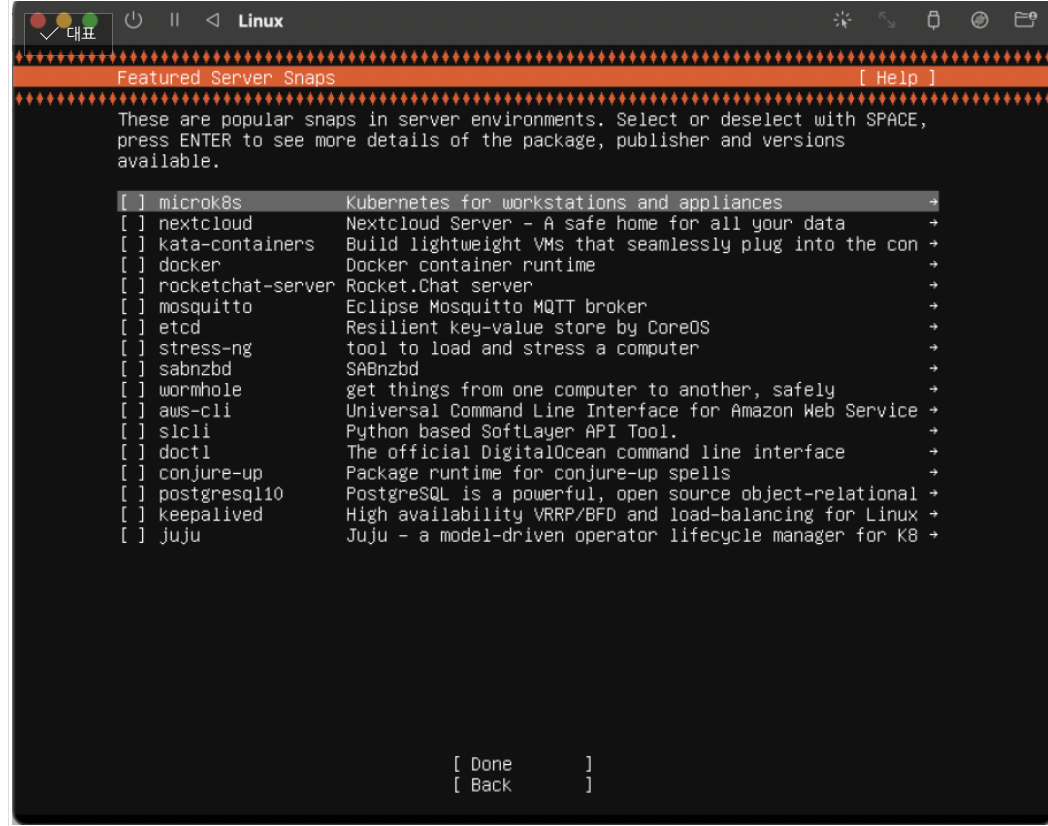Open details arrow for nextcloud row
Viewport: 1048px width, 826px height.
point(933,223)
